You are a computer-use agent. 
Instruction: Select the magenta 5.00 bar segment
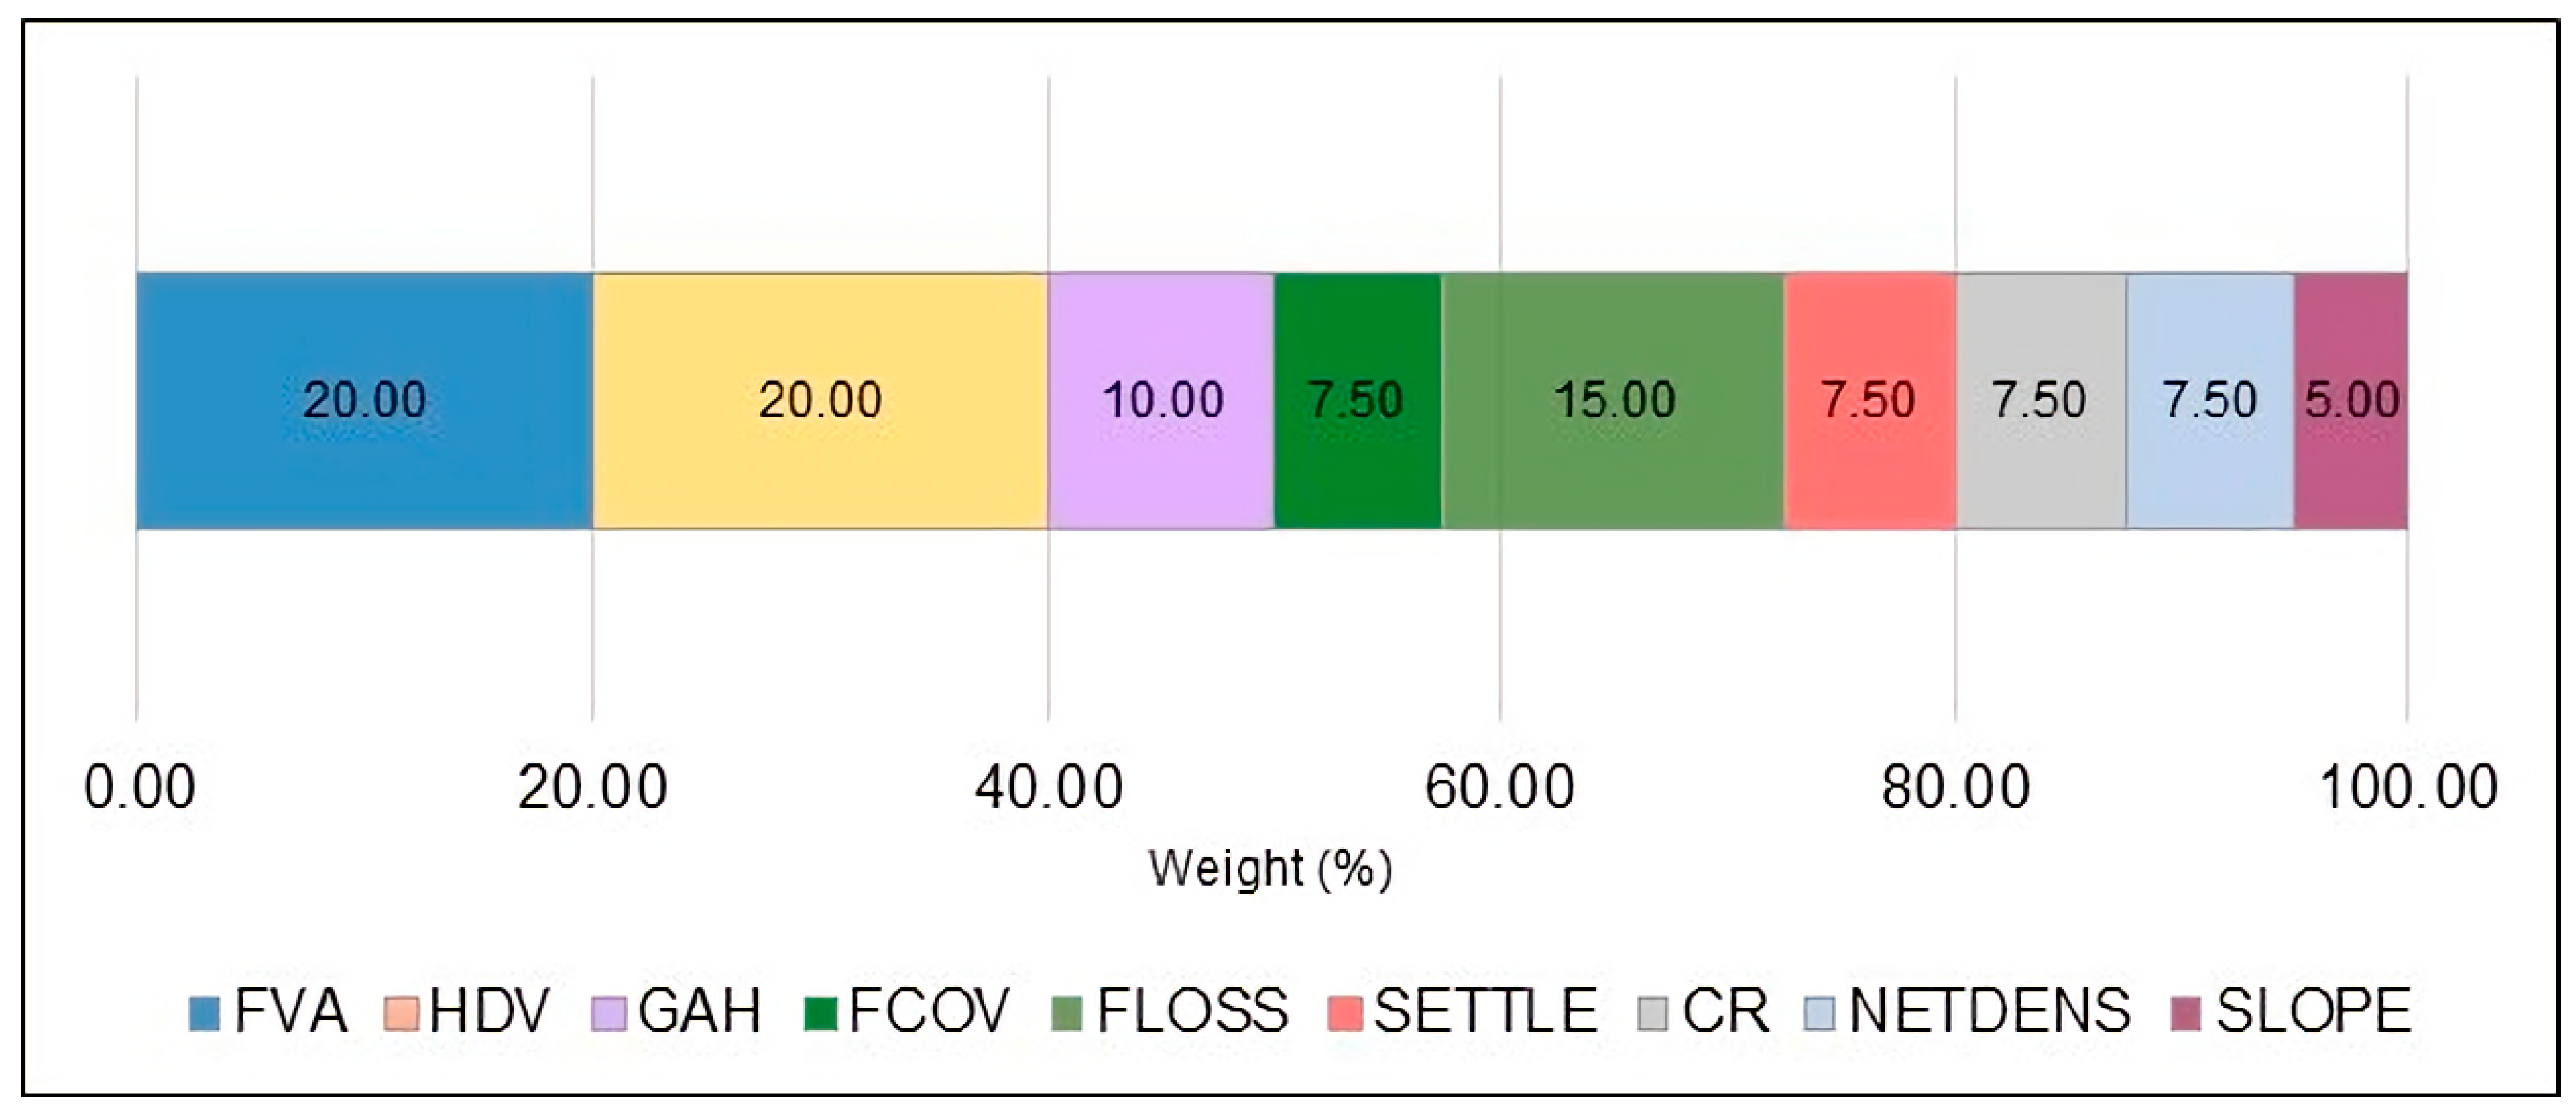(2350, 400)
